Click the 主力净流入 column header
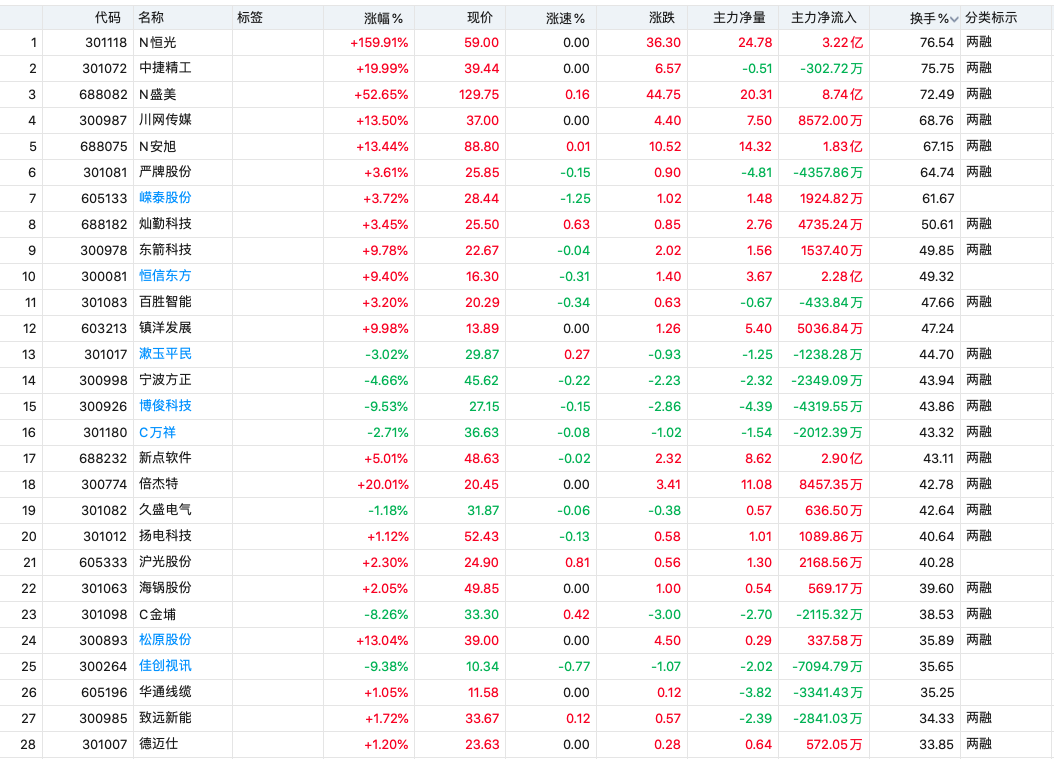The image size is (1054, 759). click(823, 17)
